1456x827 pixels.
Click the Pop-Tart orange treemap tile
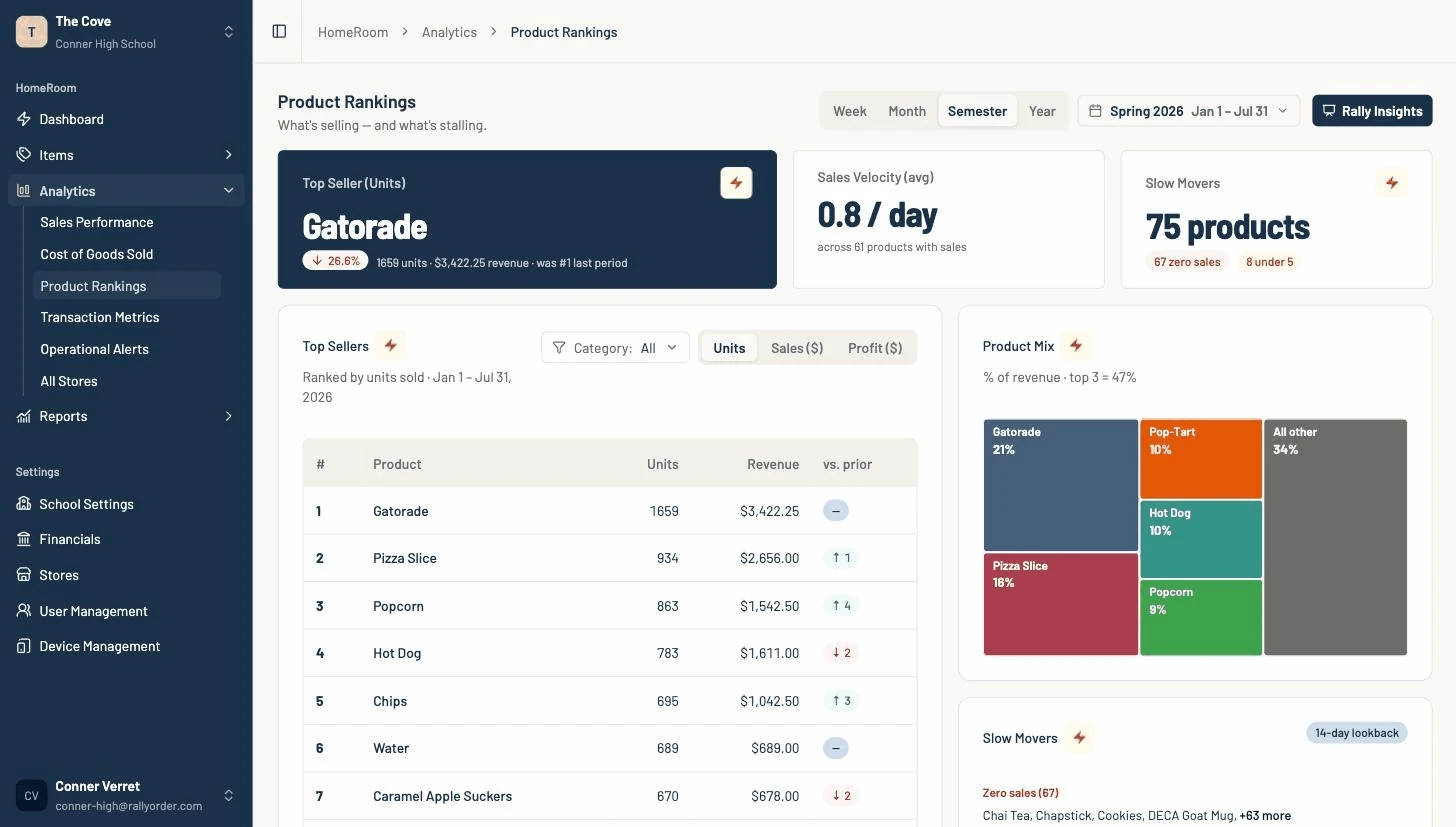point(1201,459)
